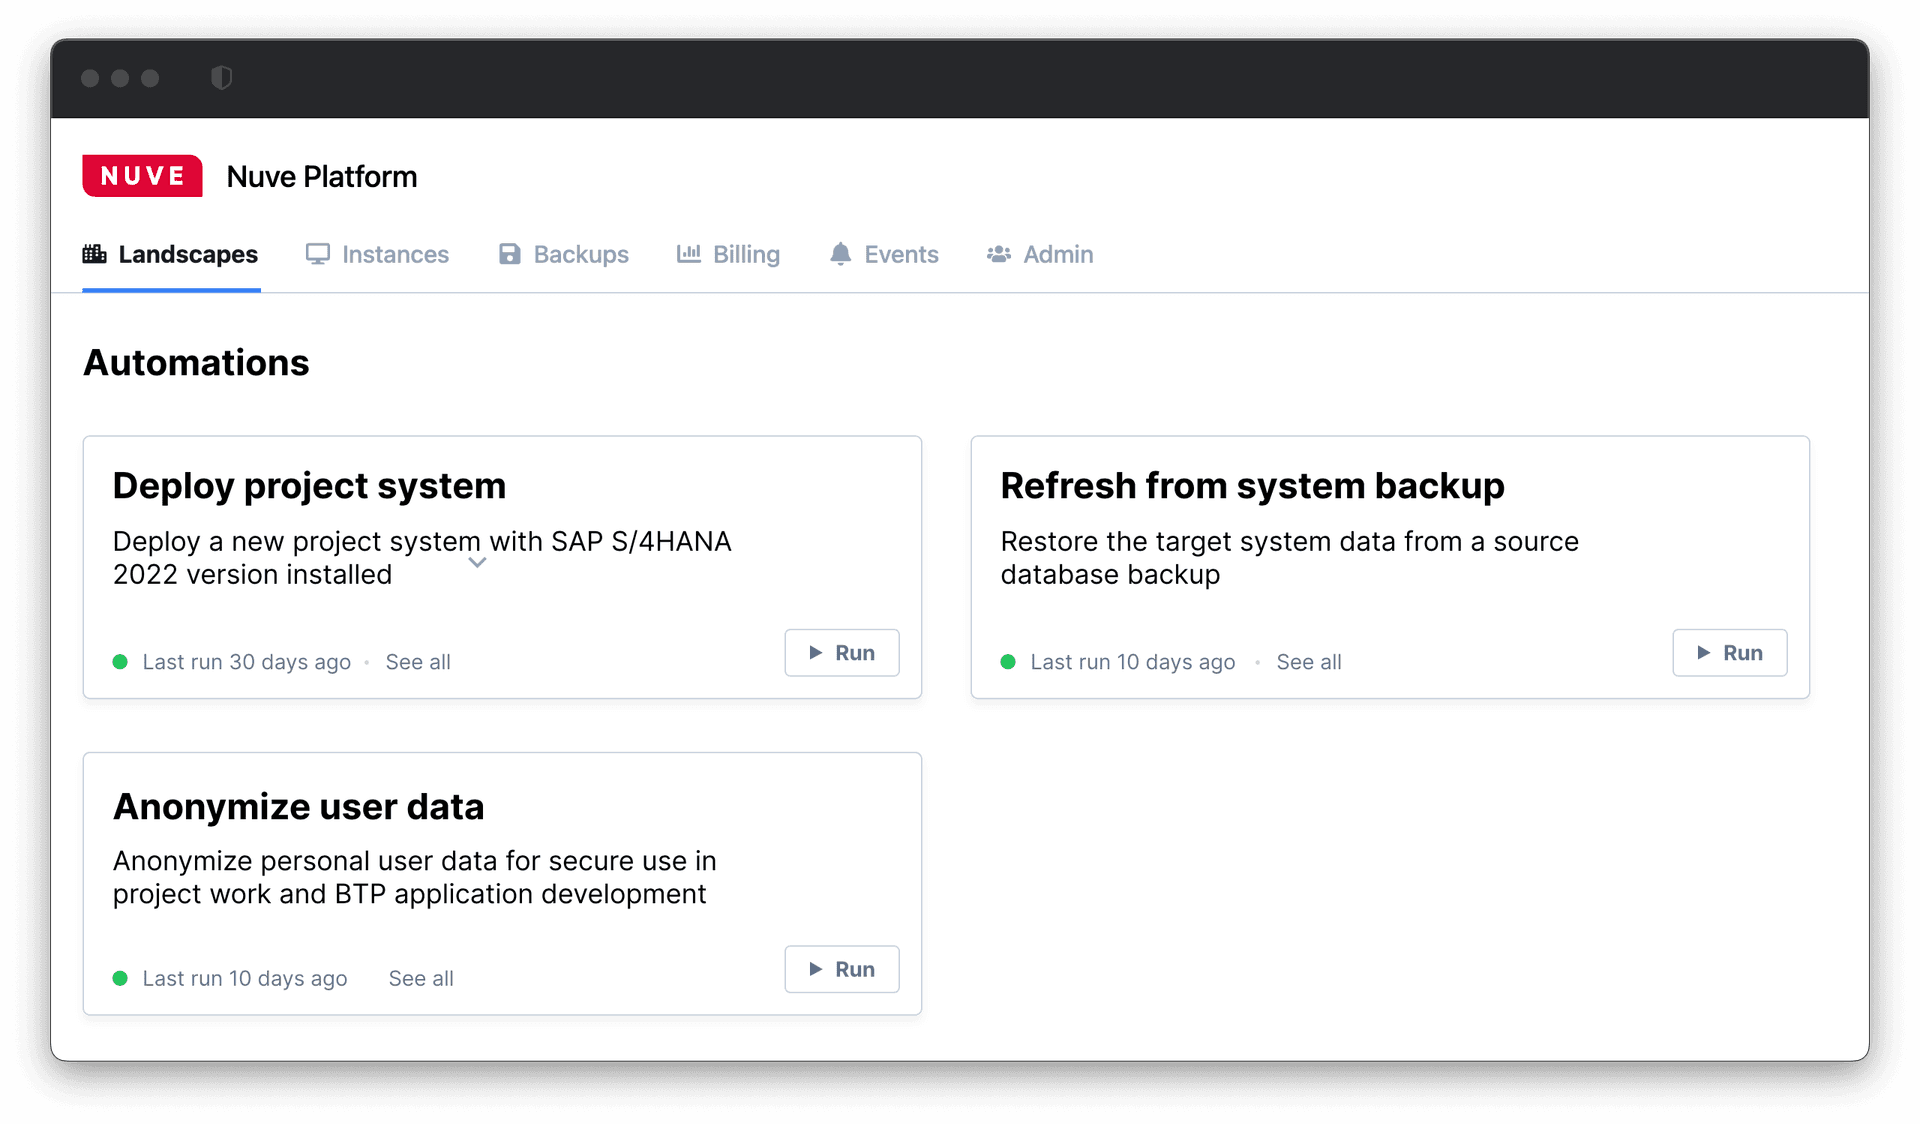Click 'Last run 30 days ago' text

click(x=247, y=662)
